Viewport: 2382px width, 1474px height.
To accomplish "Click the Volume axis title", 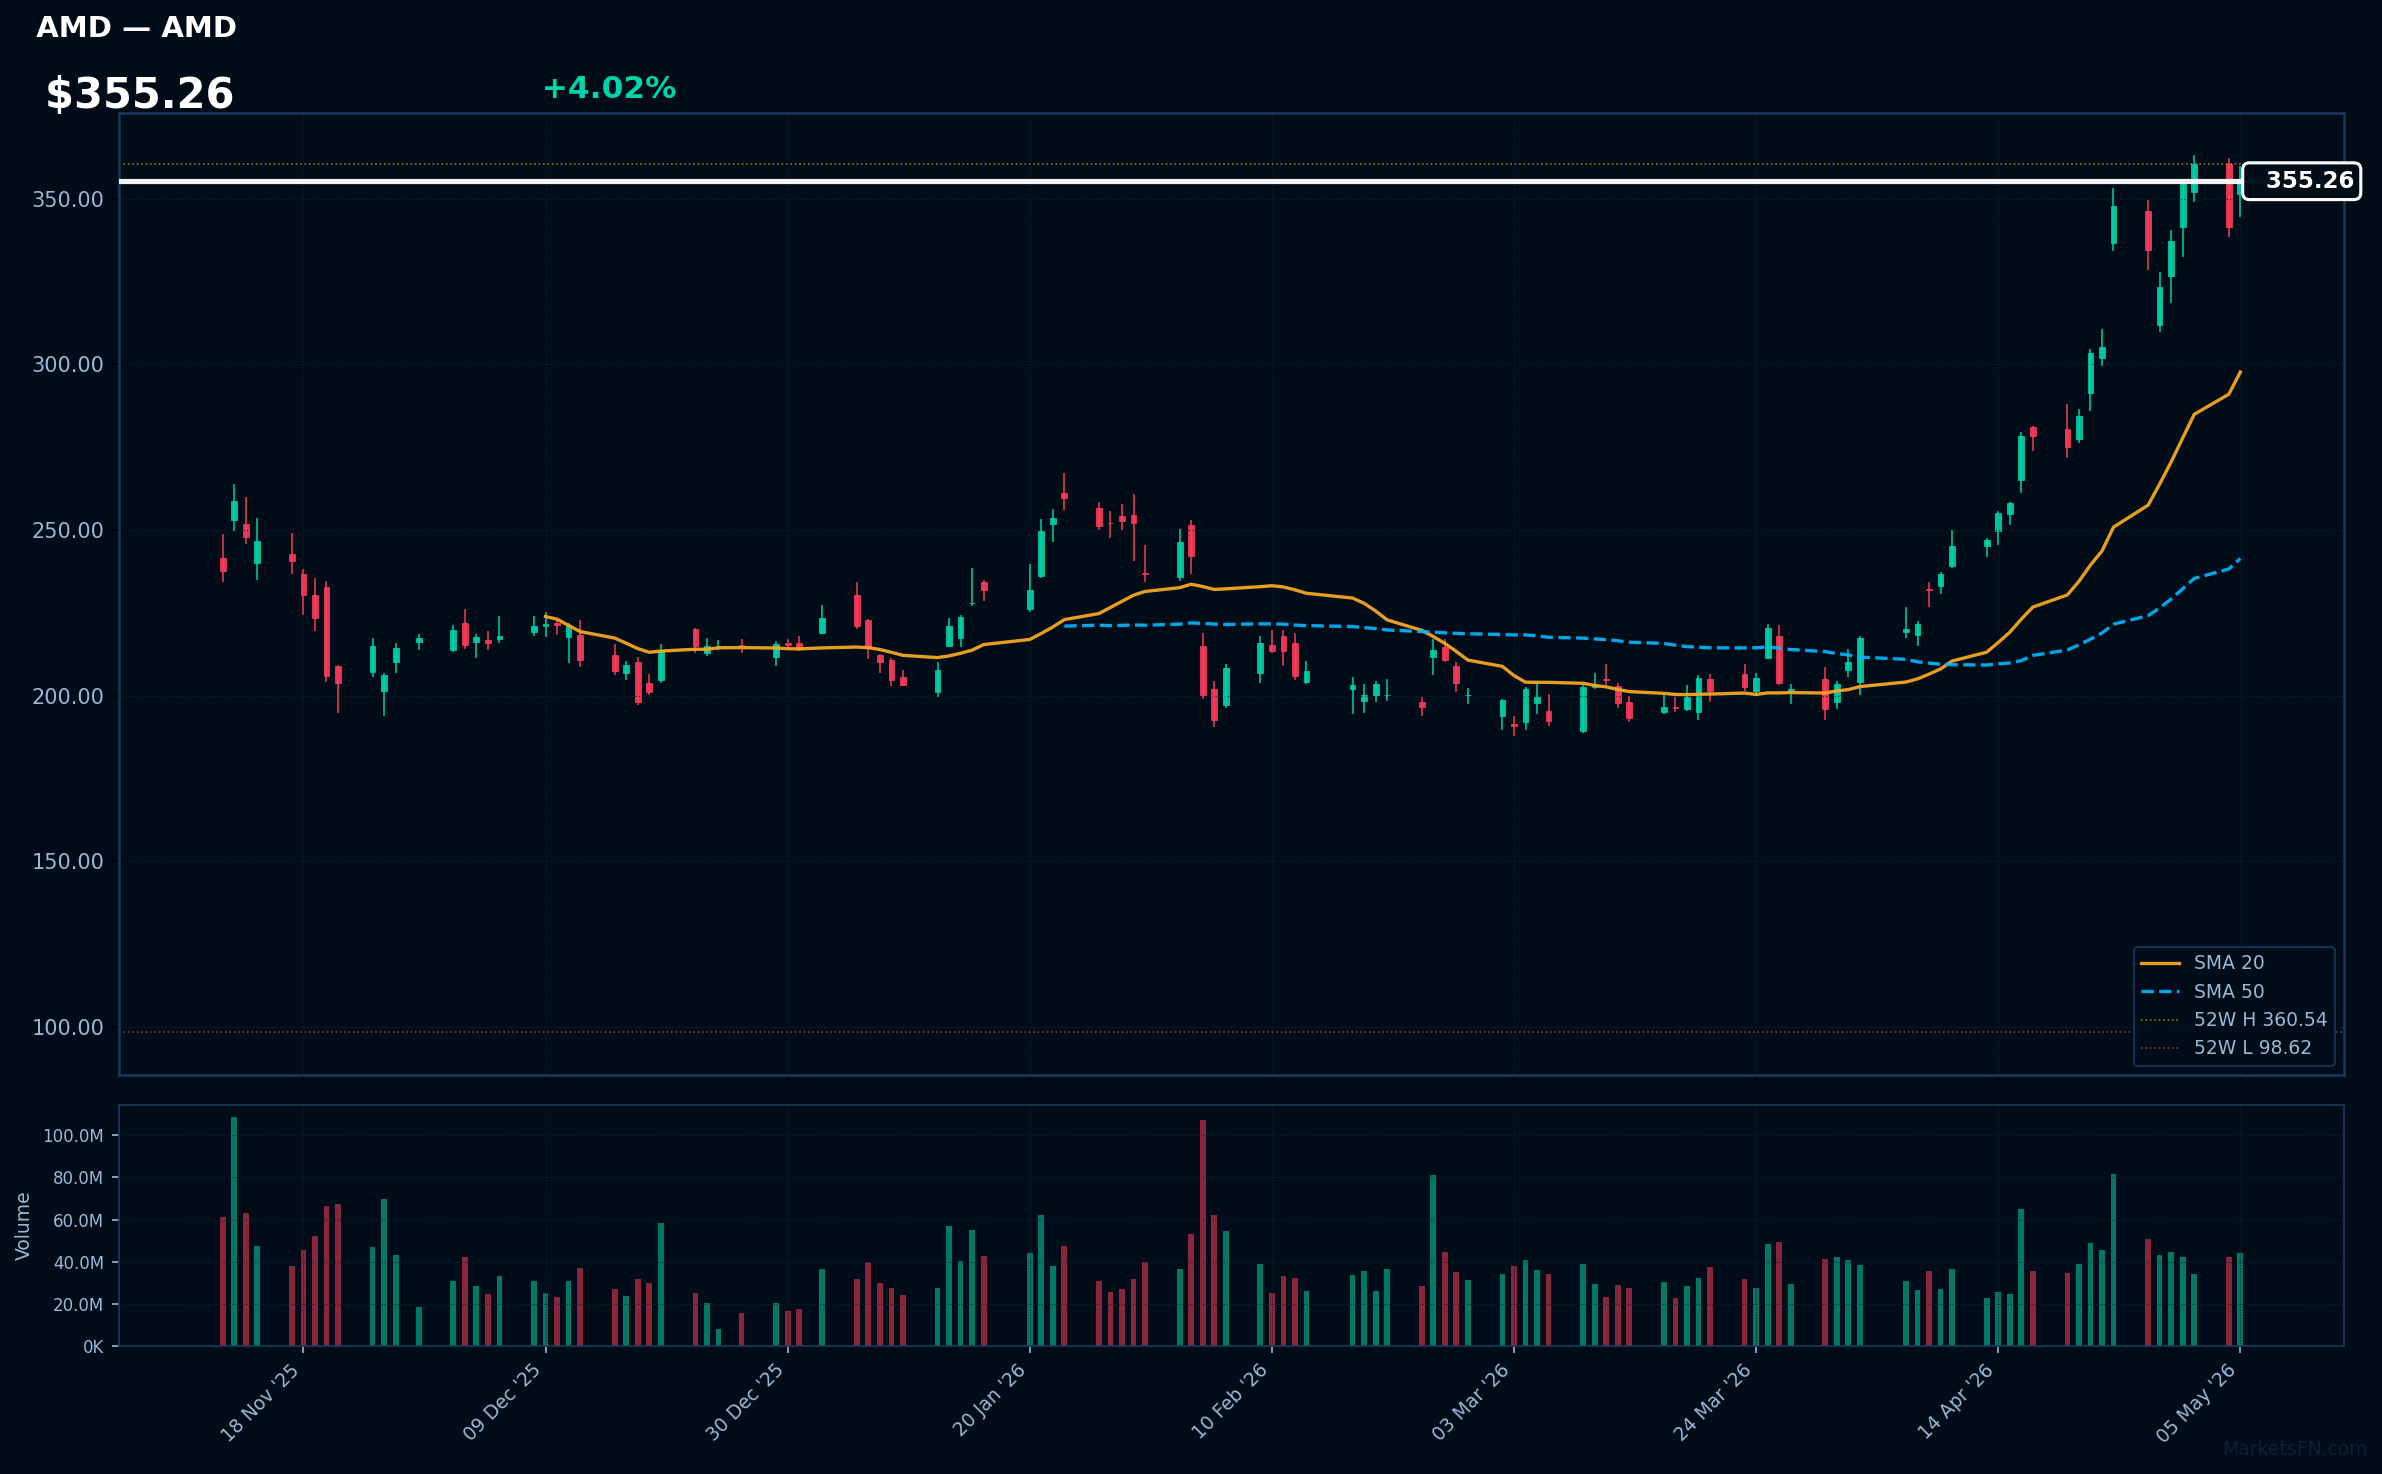I will coord(23,1226).
